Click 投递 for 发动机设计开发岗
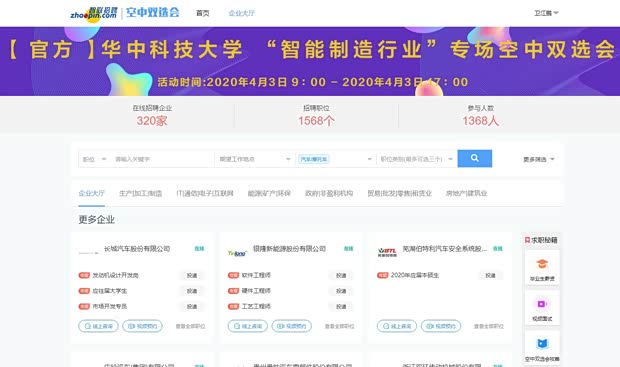 click(192, 275)
